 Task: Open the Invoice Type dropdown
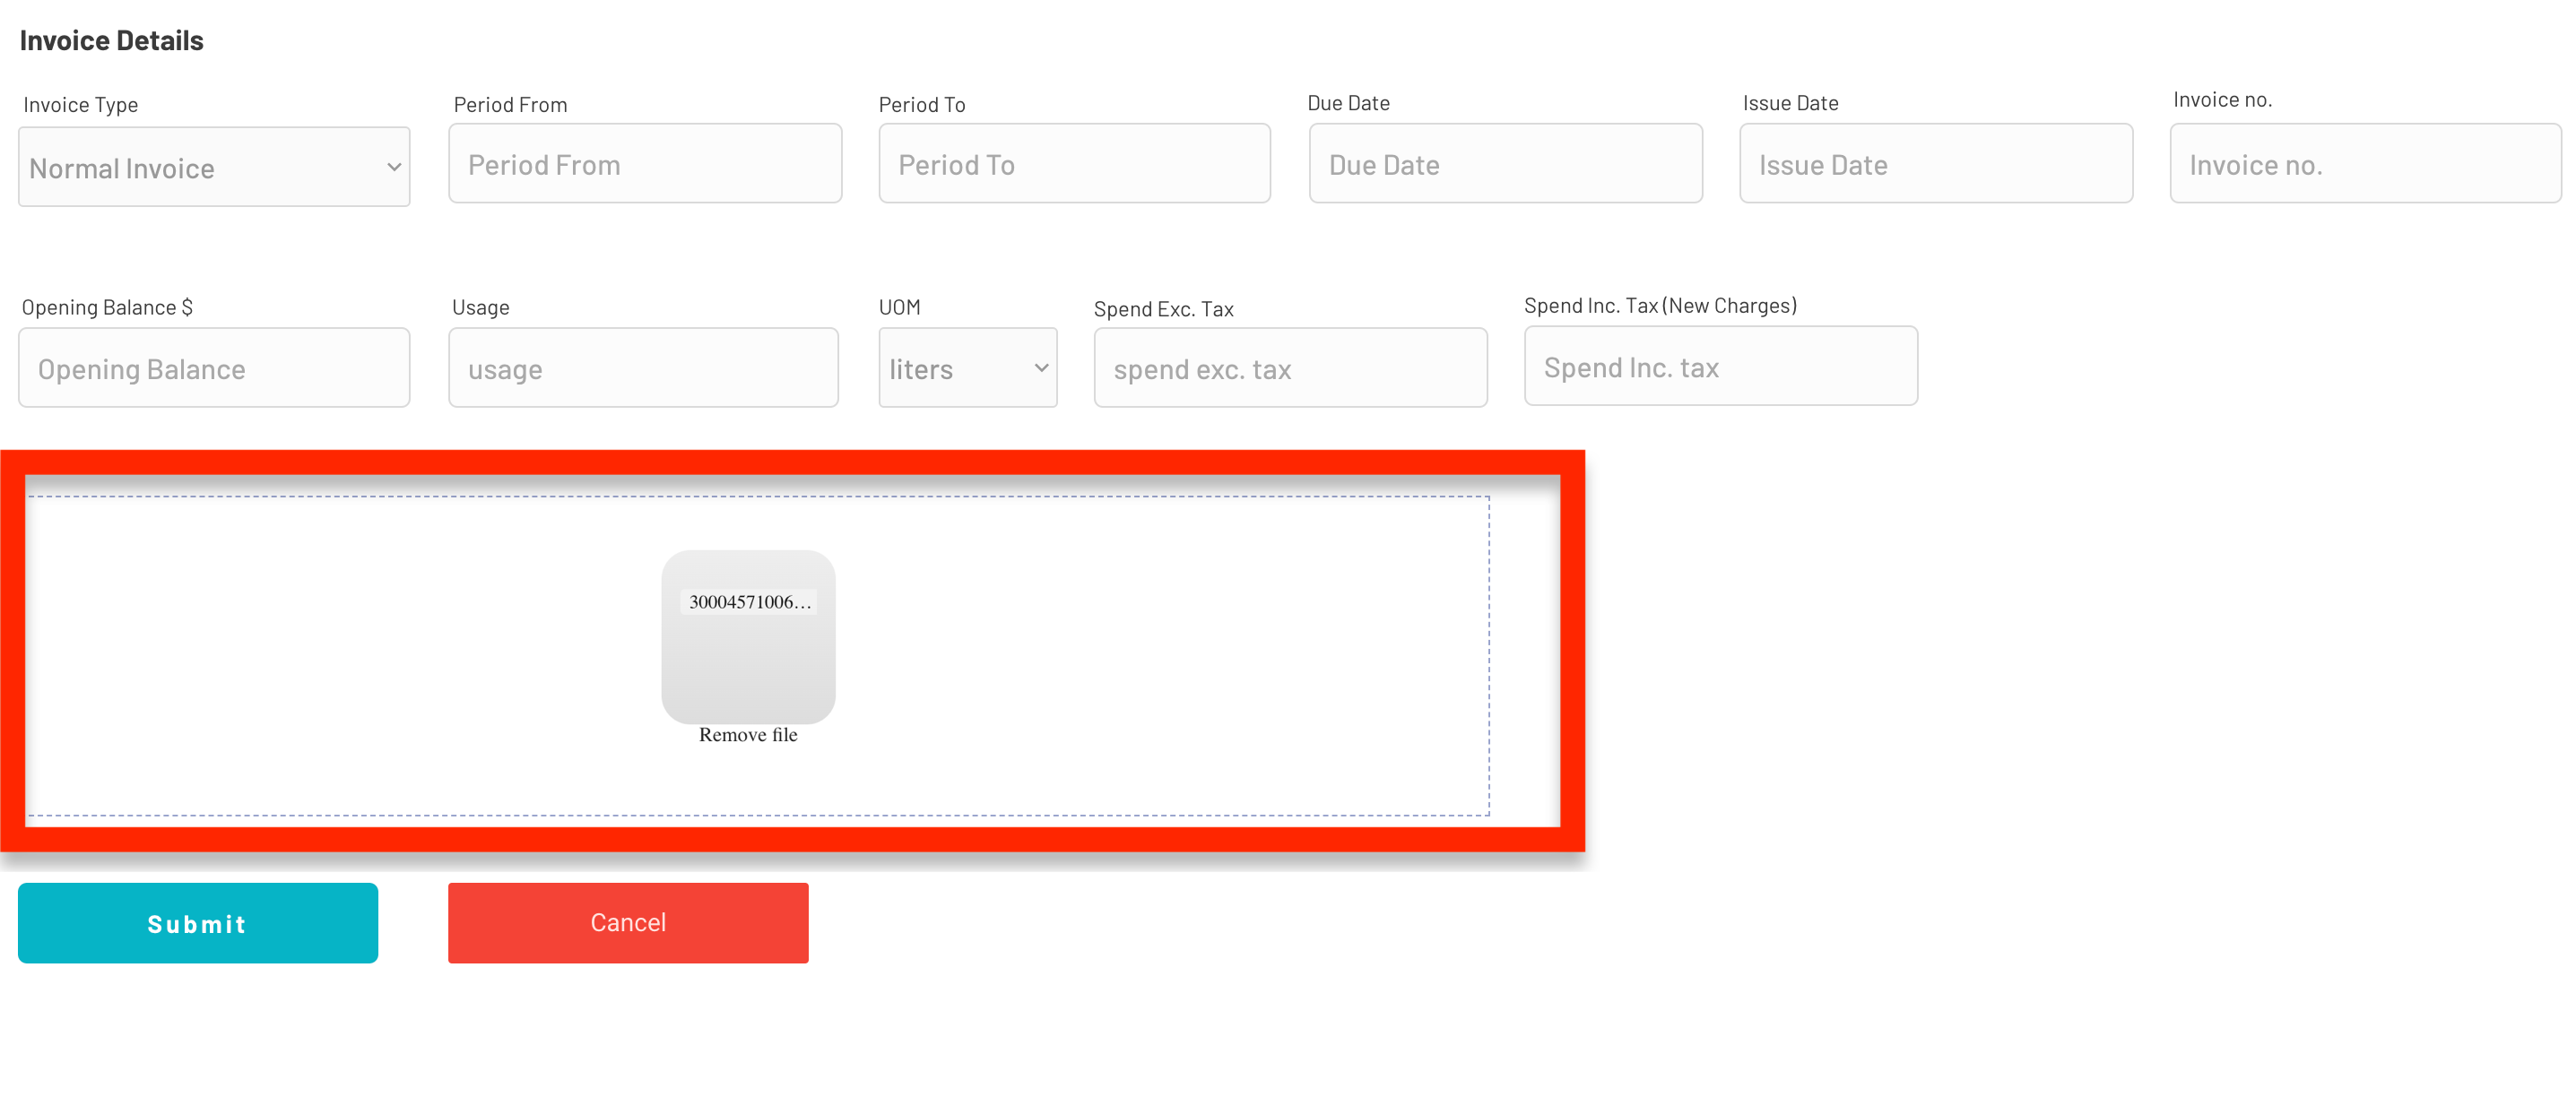pos(214,167)
